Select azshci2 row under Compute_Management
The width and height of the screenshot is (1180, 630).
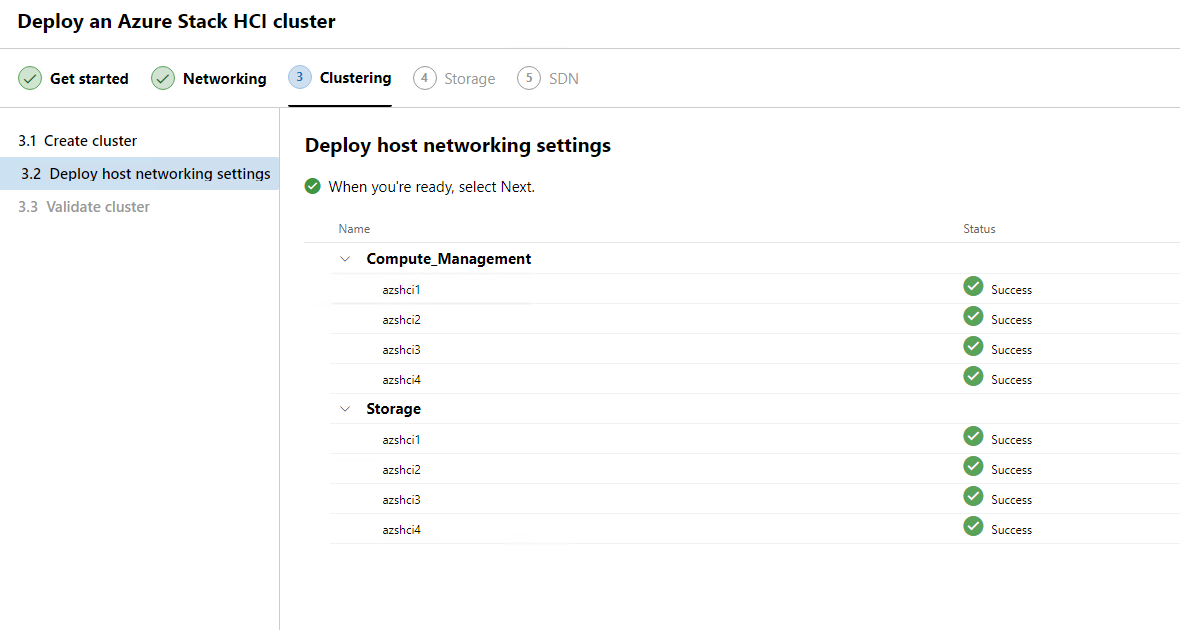[401, 320]
